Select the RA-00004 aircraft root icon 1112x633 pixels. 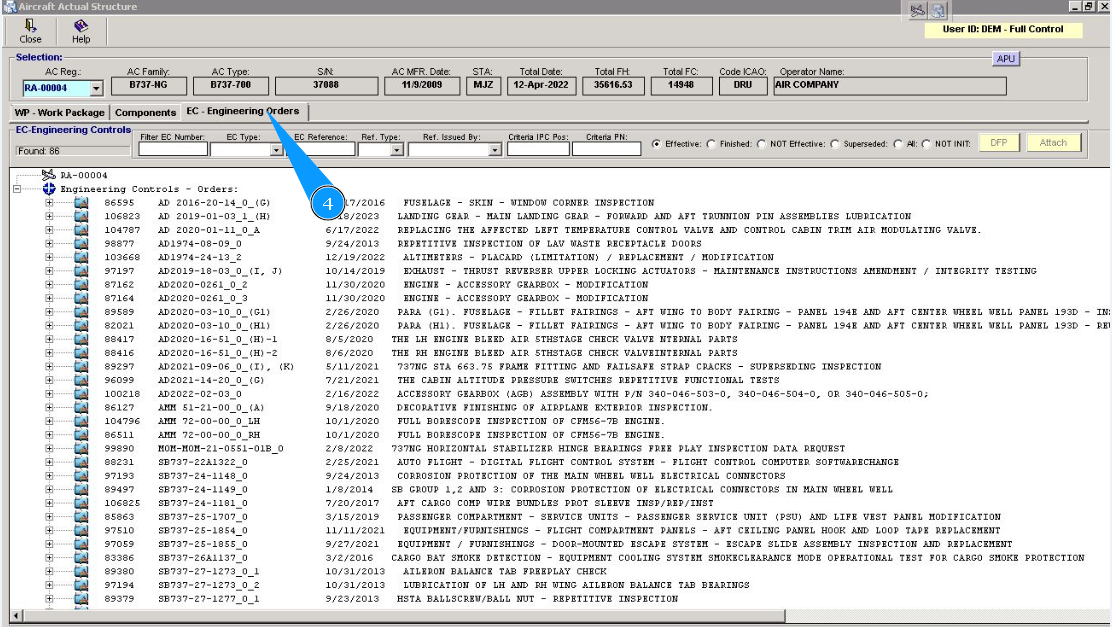(x=49, y=175)
